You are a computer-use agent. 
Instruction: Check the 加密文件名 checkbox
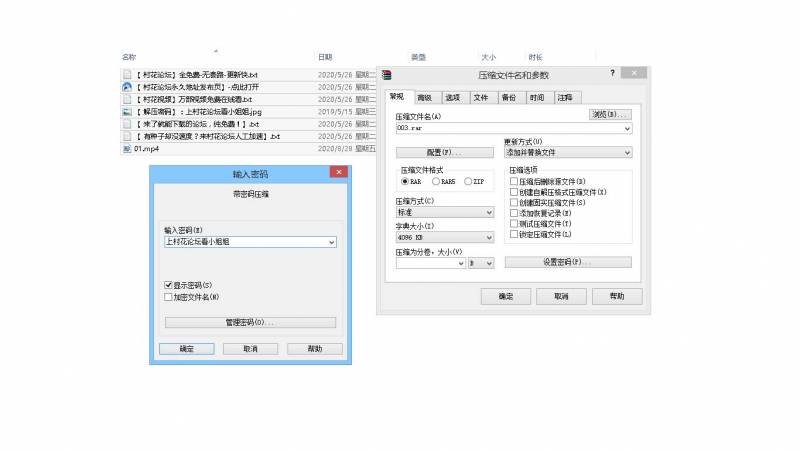[168, 297]
